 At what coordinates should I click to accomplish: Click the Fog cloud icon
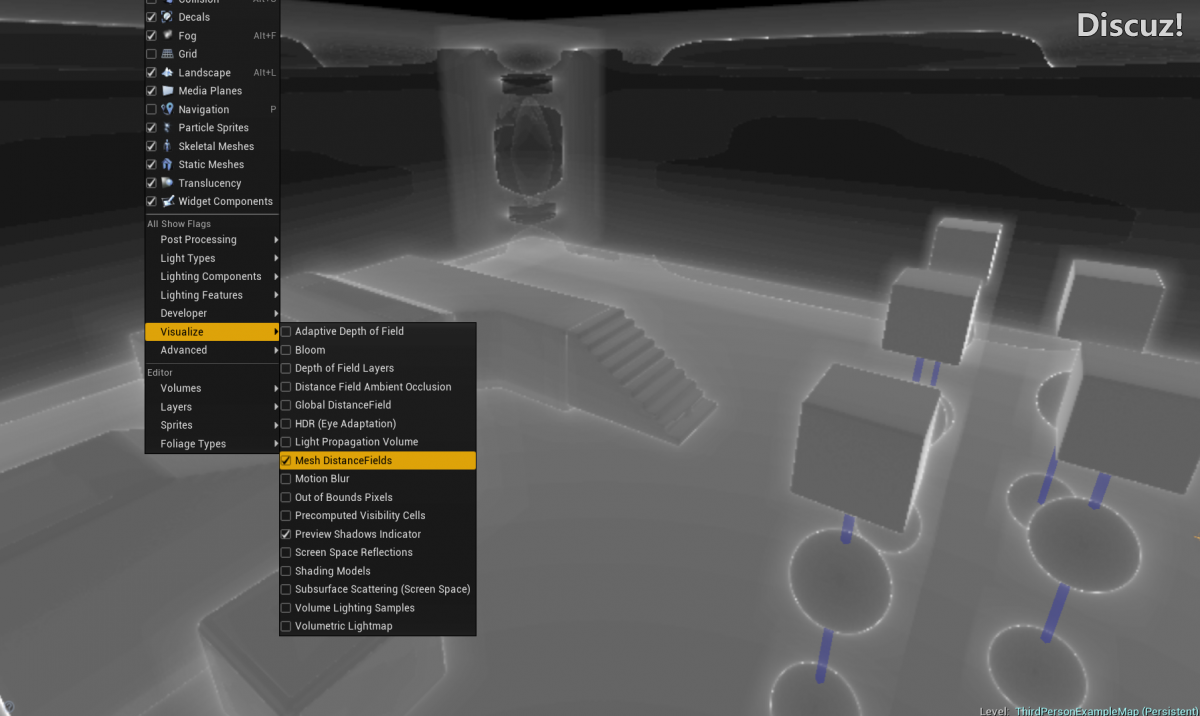tap(168, 35)
